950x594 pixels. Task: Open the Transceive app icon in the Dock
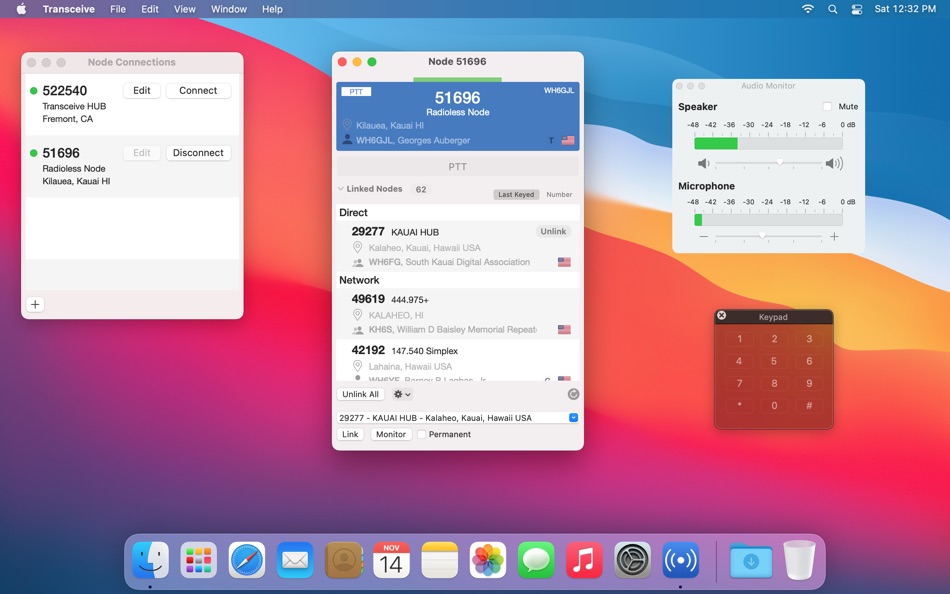[x=680, y=560]
